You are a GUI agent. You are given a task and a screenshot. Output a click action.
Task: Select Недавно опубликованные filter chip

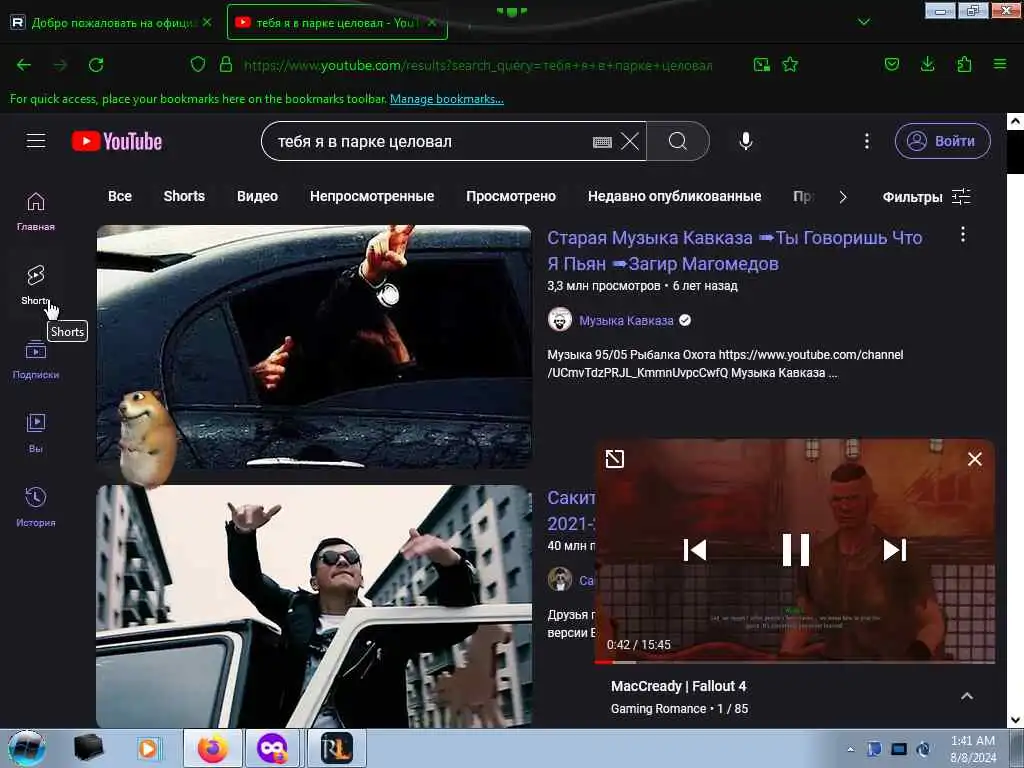(675, 196)
